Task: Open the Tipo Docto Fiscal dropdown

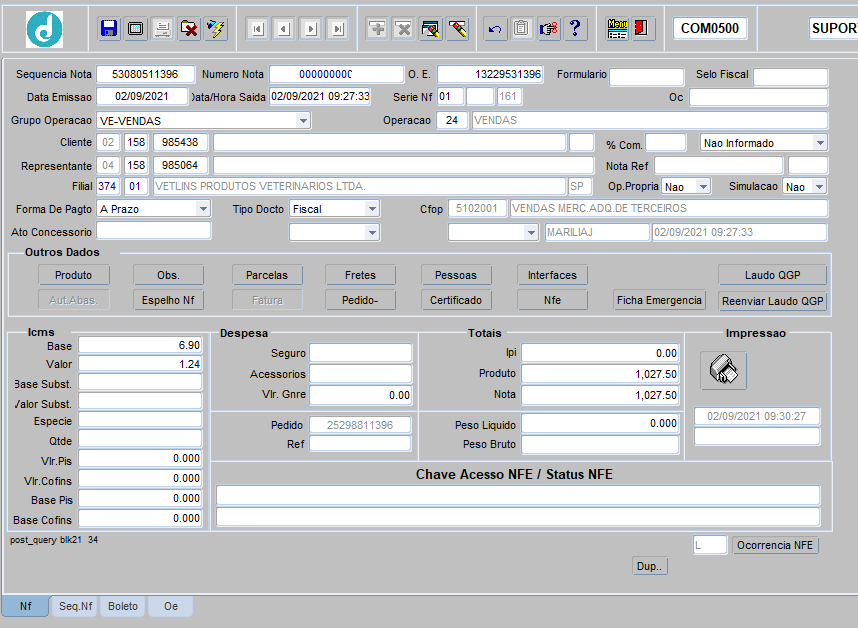Action: click(x=372, y=209)
